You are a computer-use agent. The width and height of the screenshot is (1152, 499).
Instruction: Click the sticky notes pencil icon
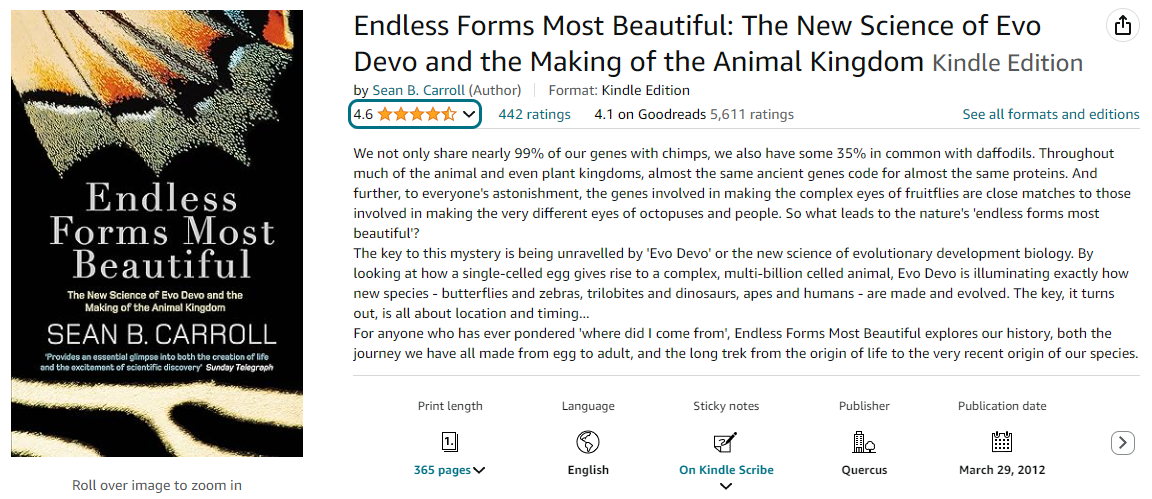coord(726,441)
